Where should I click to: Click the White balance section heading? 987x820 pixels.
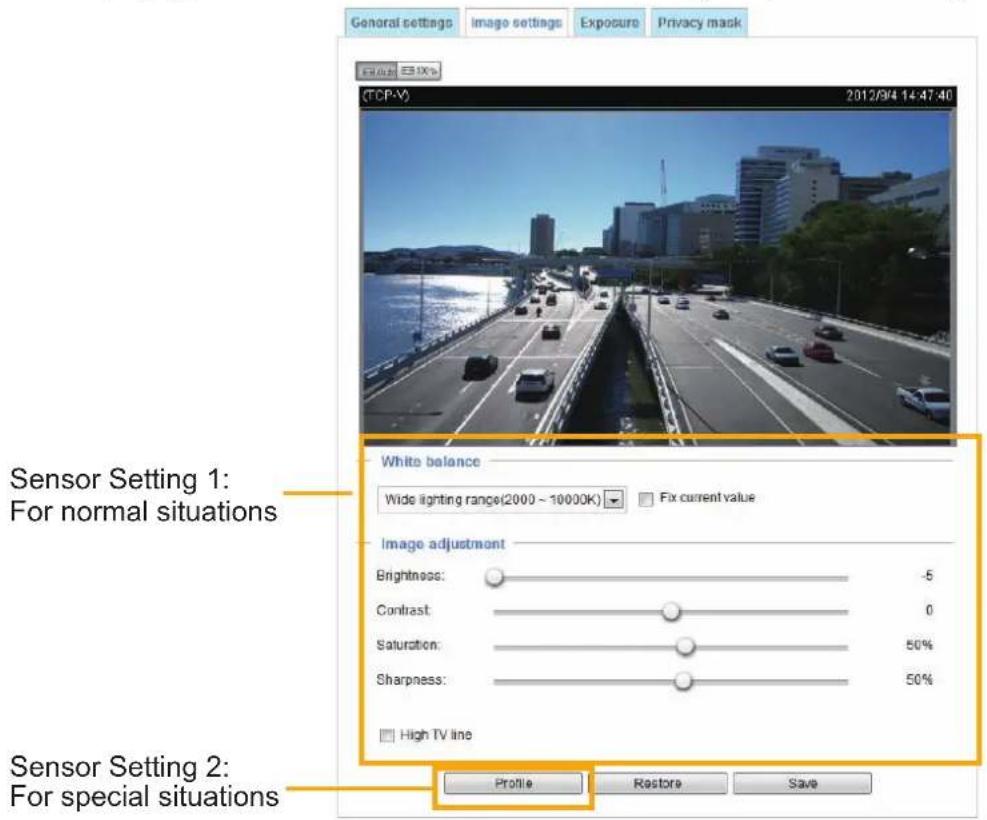(x=431, y=461)
